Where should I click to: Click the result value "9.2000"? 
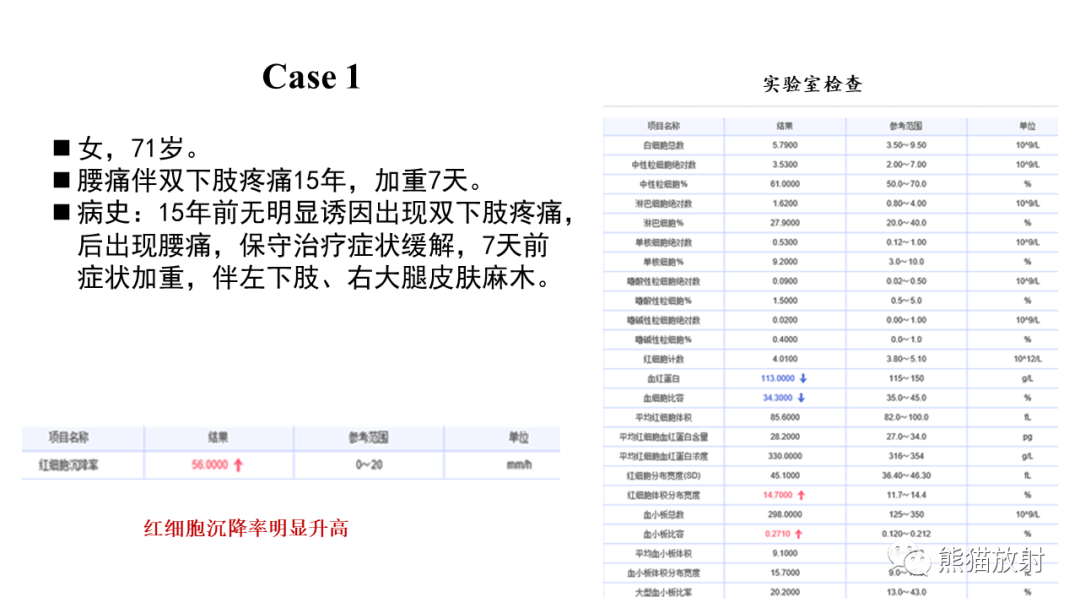tap(785, 262)
